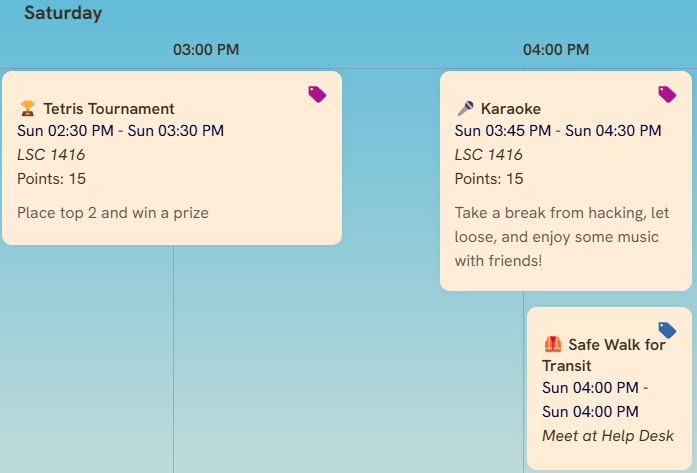Click the Tetris prize description text
This screenshot has height=473, width=697.
click(x=113, y=212)
